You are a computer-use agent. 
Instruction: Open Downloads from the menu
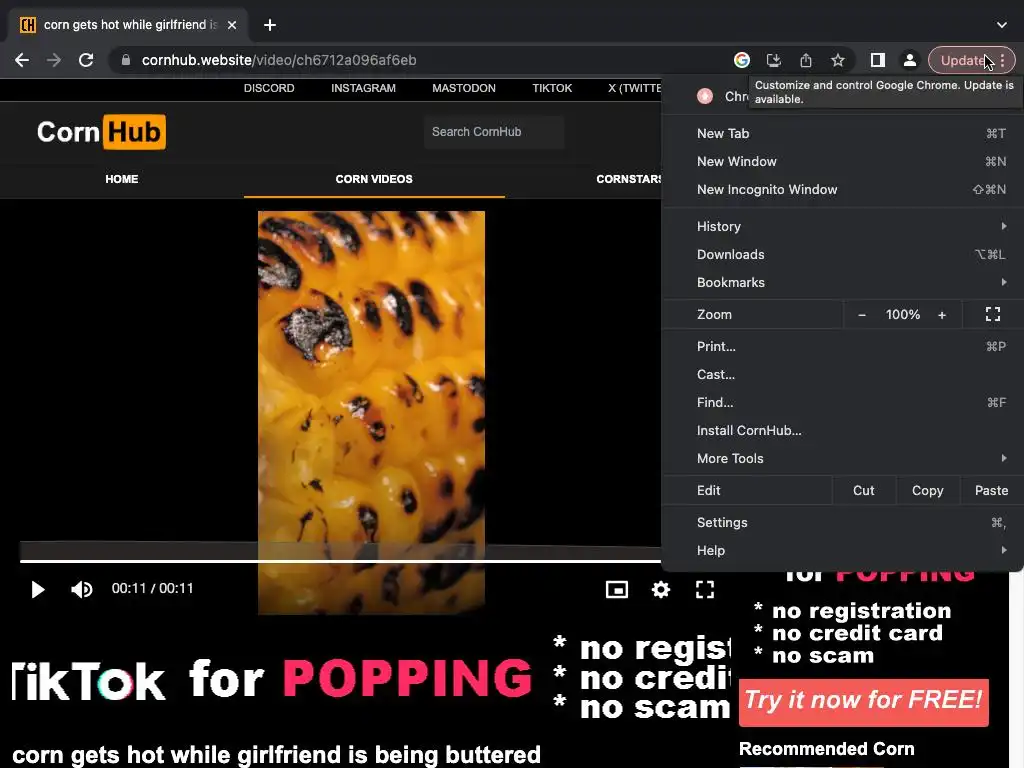click(842, 254)
